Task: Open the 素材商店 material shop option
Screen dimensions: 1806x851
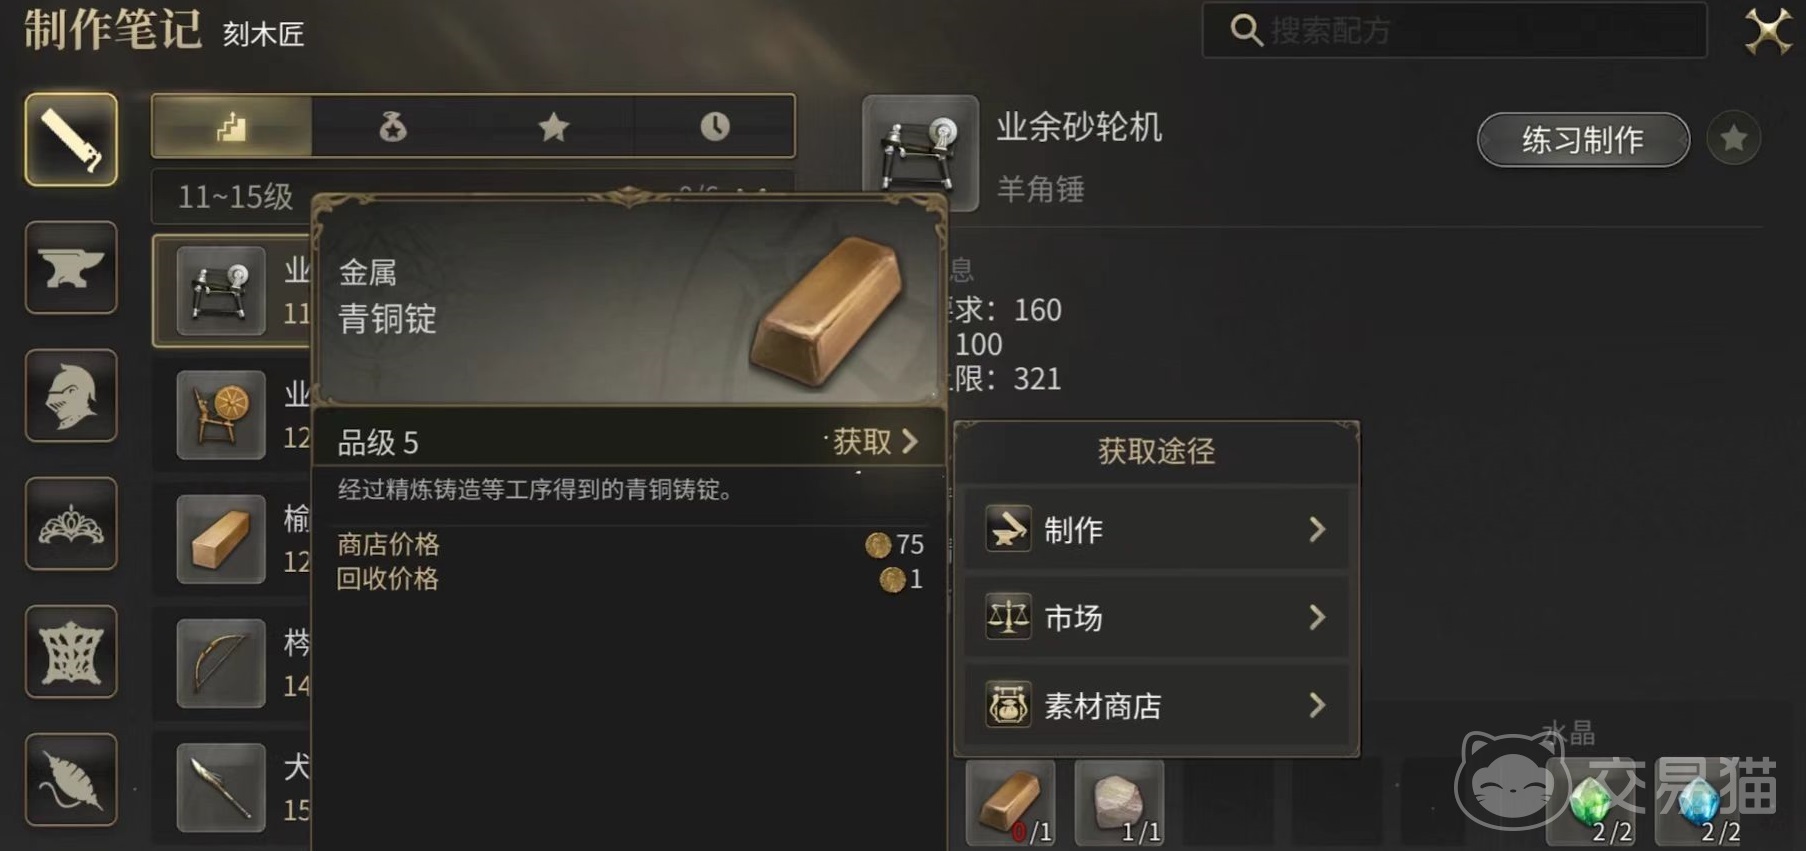Action: click(1156, 705)
